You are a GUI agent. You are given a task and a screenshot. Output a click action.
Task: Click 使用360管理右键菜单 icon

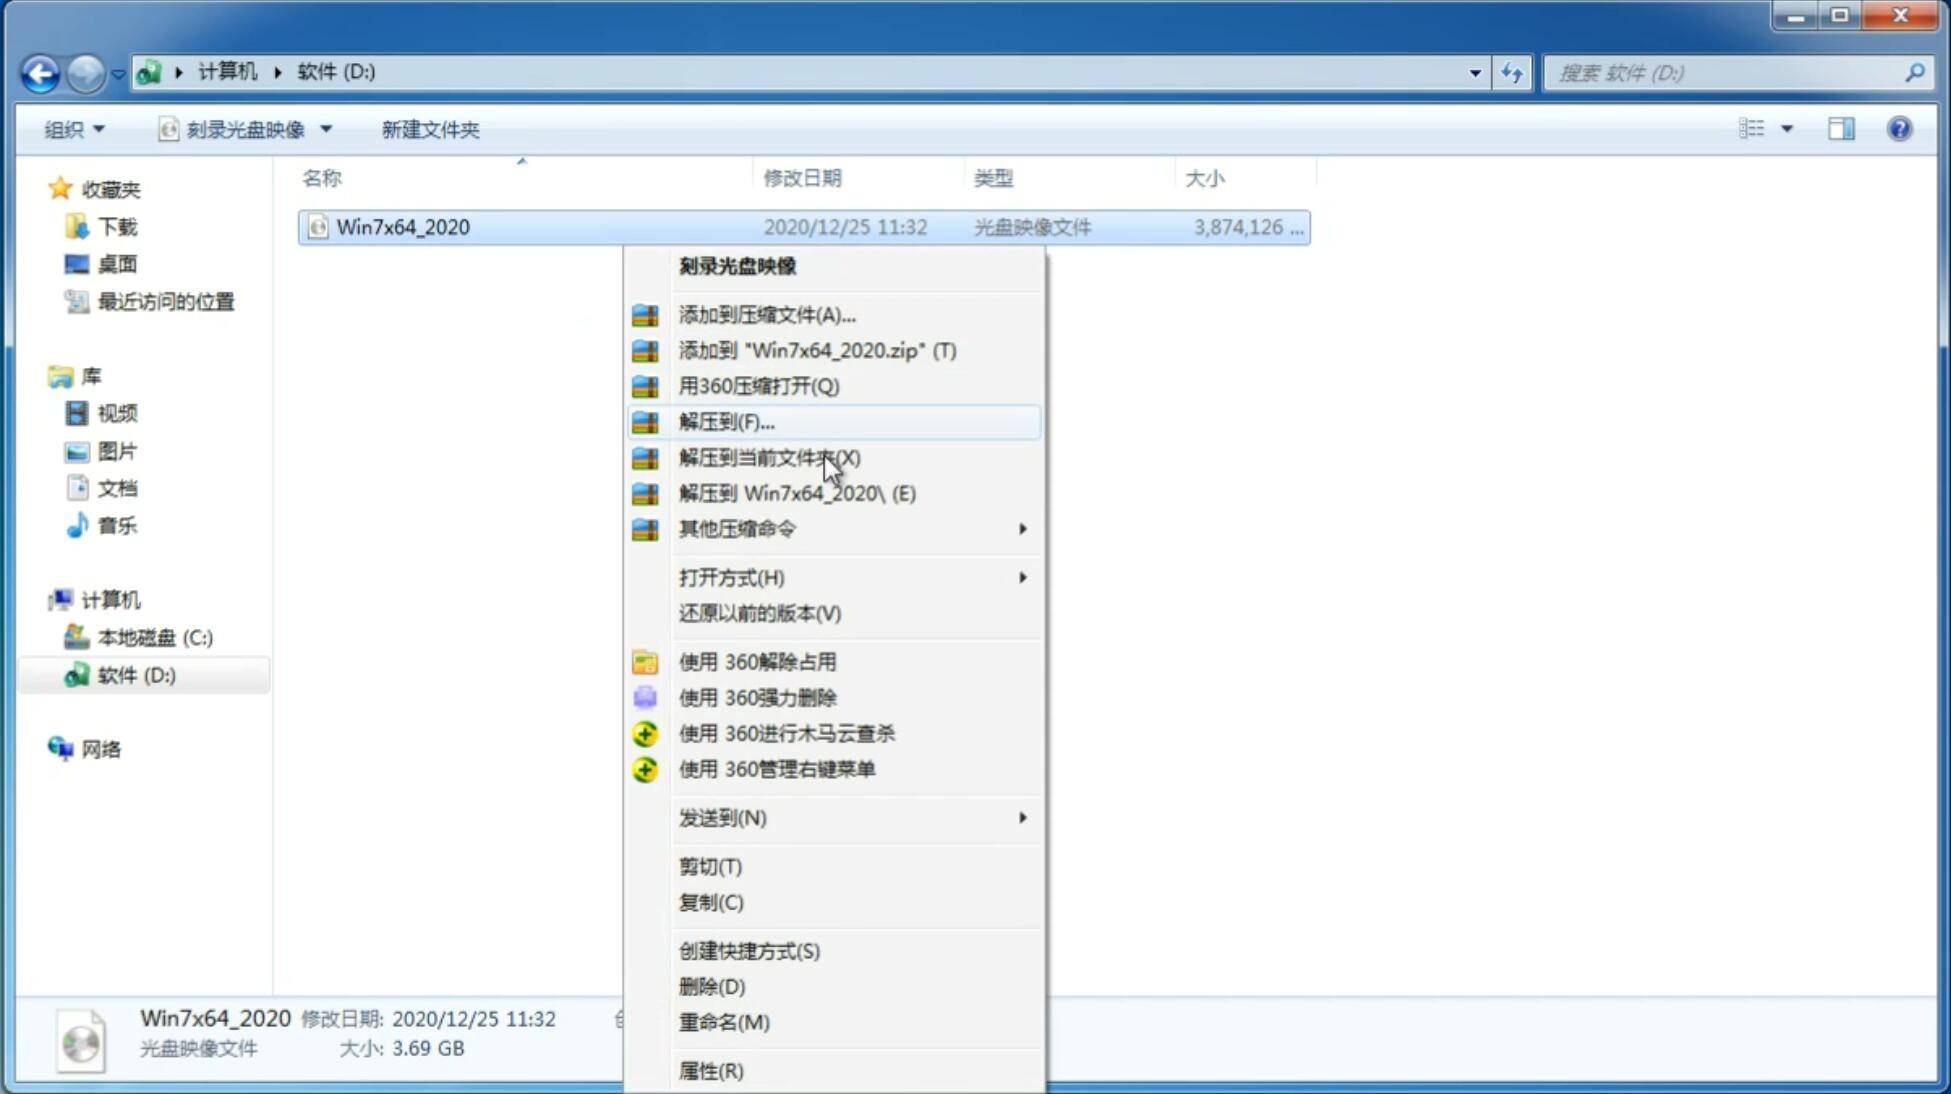click(x=643, y=768)
